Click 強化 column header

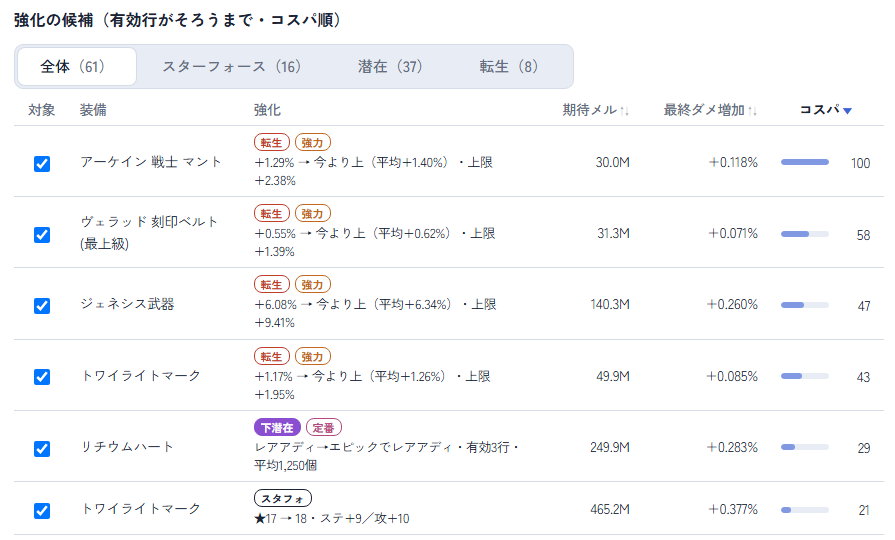click(267, 110)
